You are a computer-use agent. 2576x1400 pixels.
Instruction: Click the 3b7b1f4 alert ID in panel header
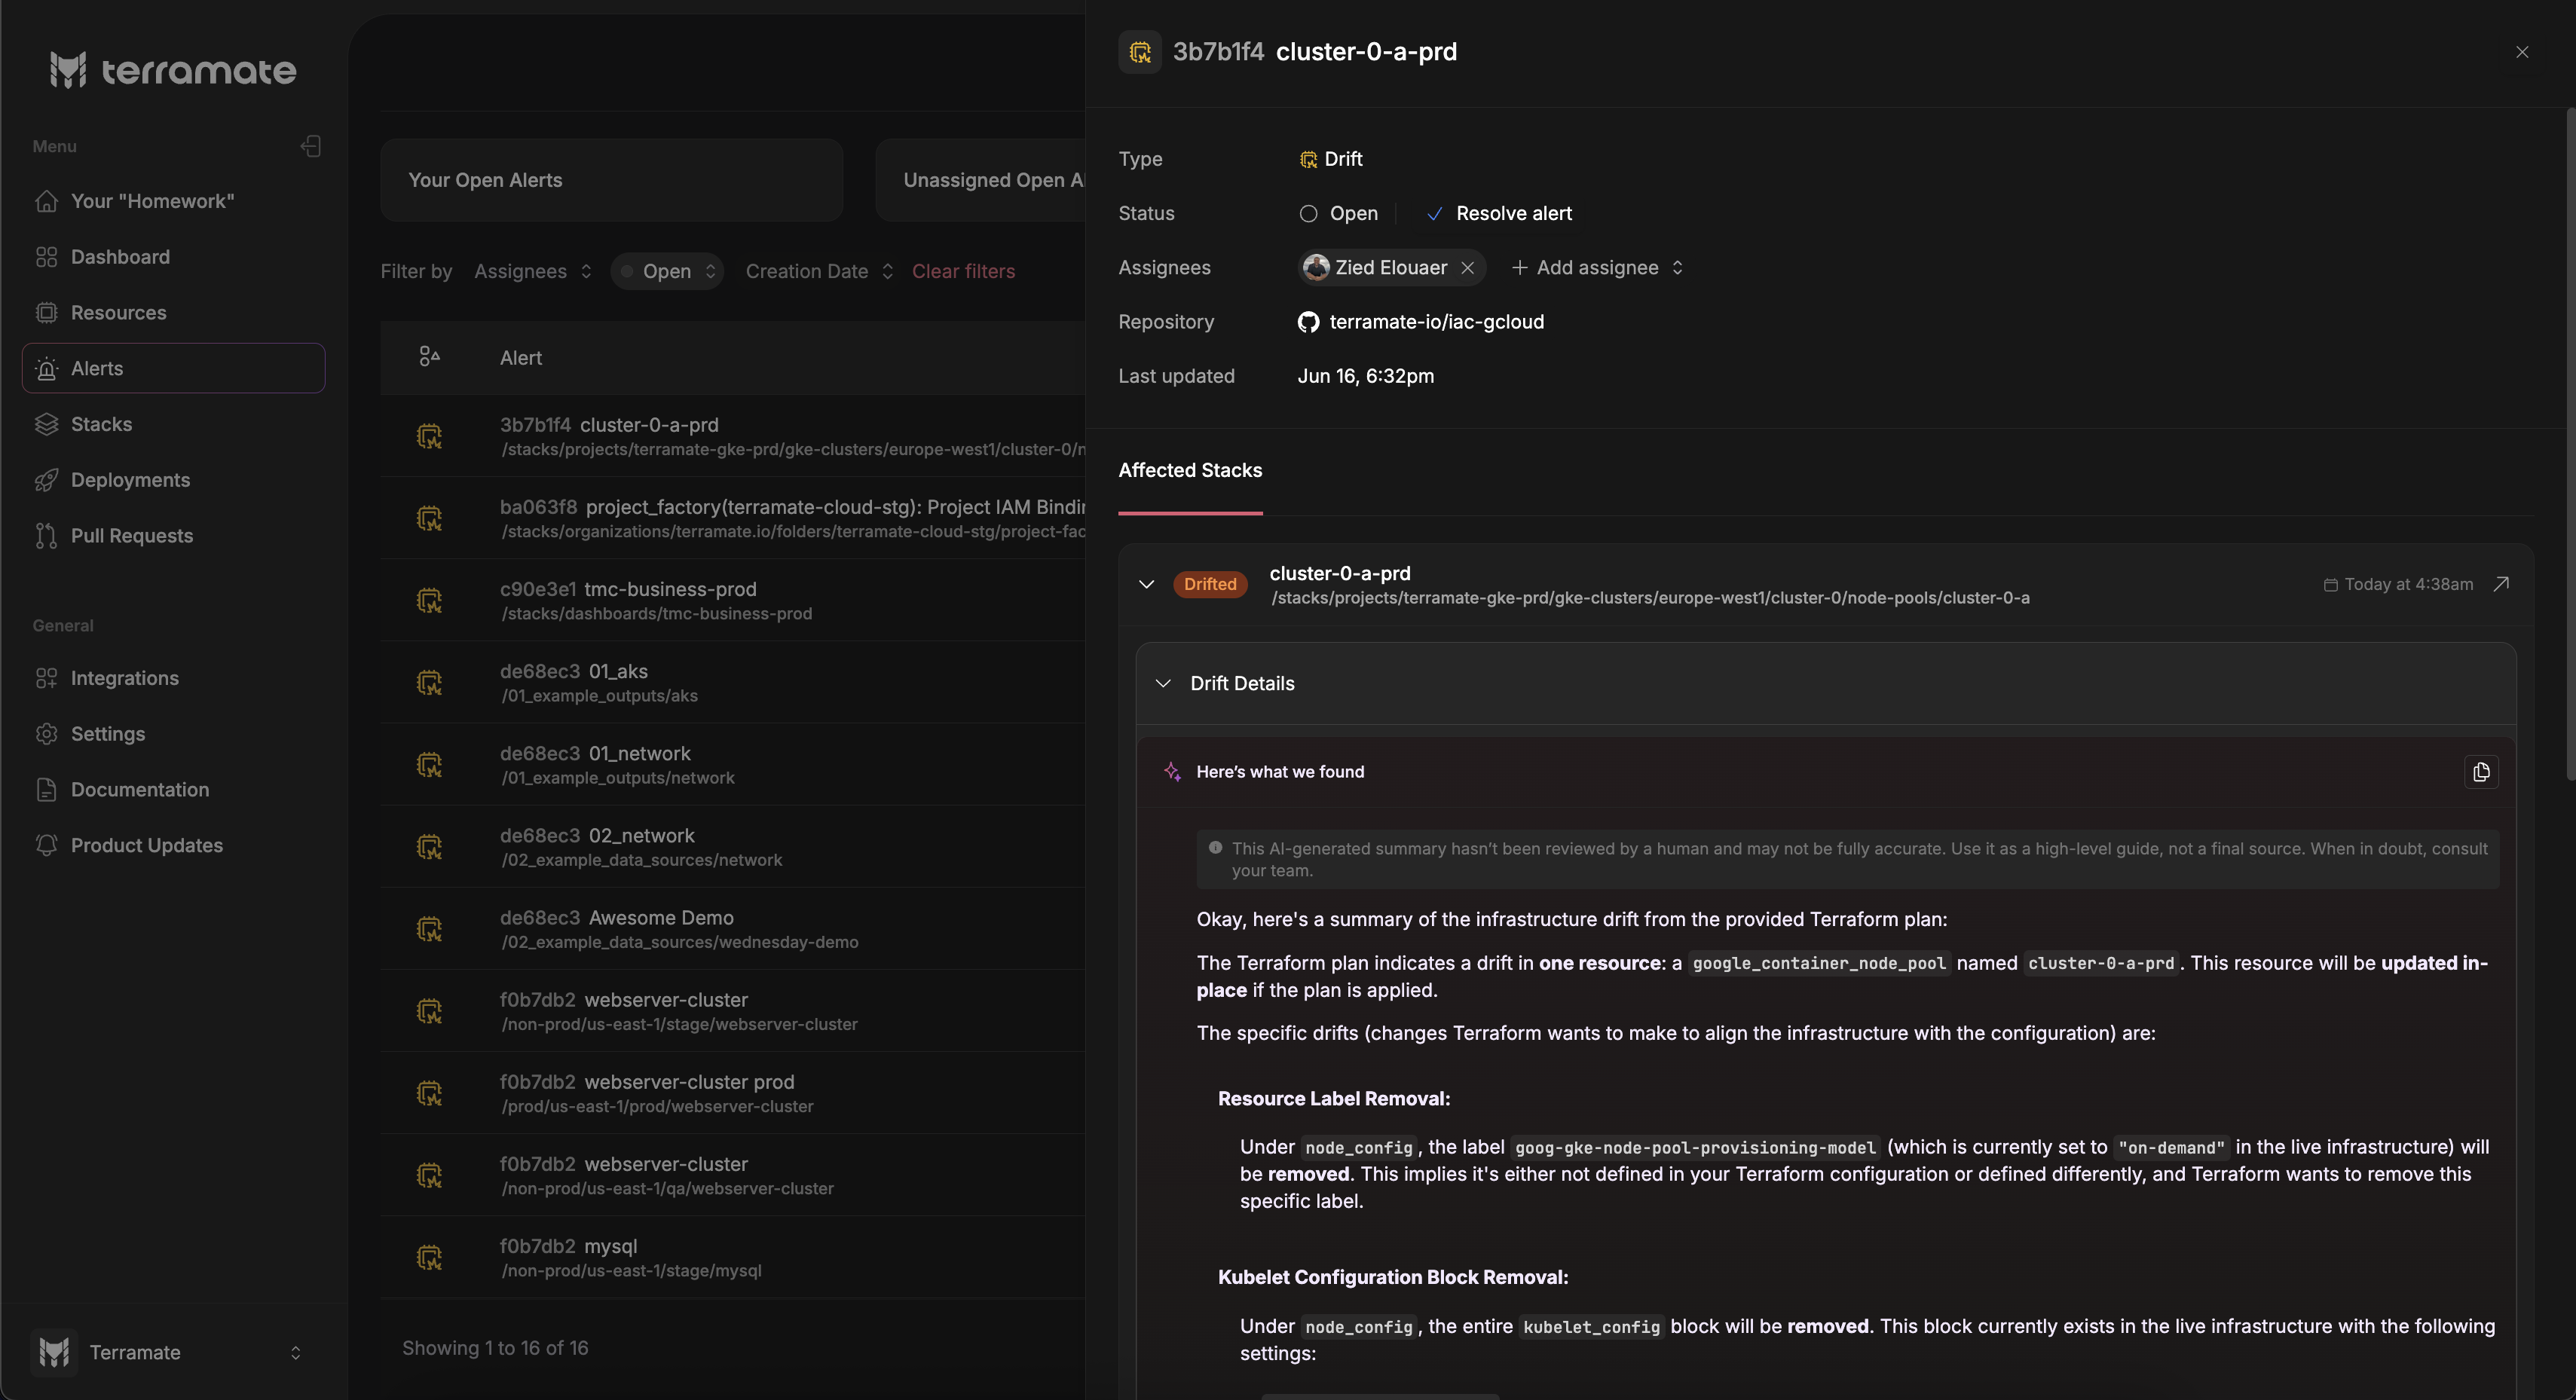(x=1218, y=52)
